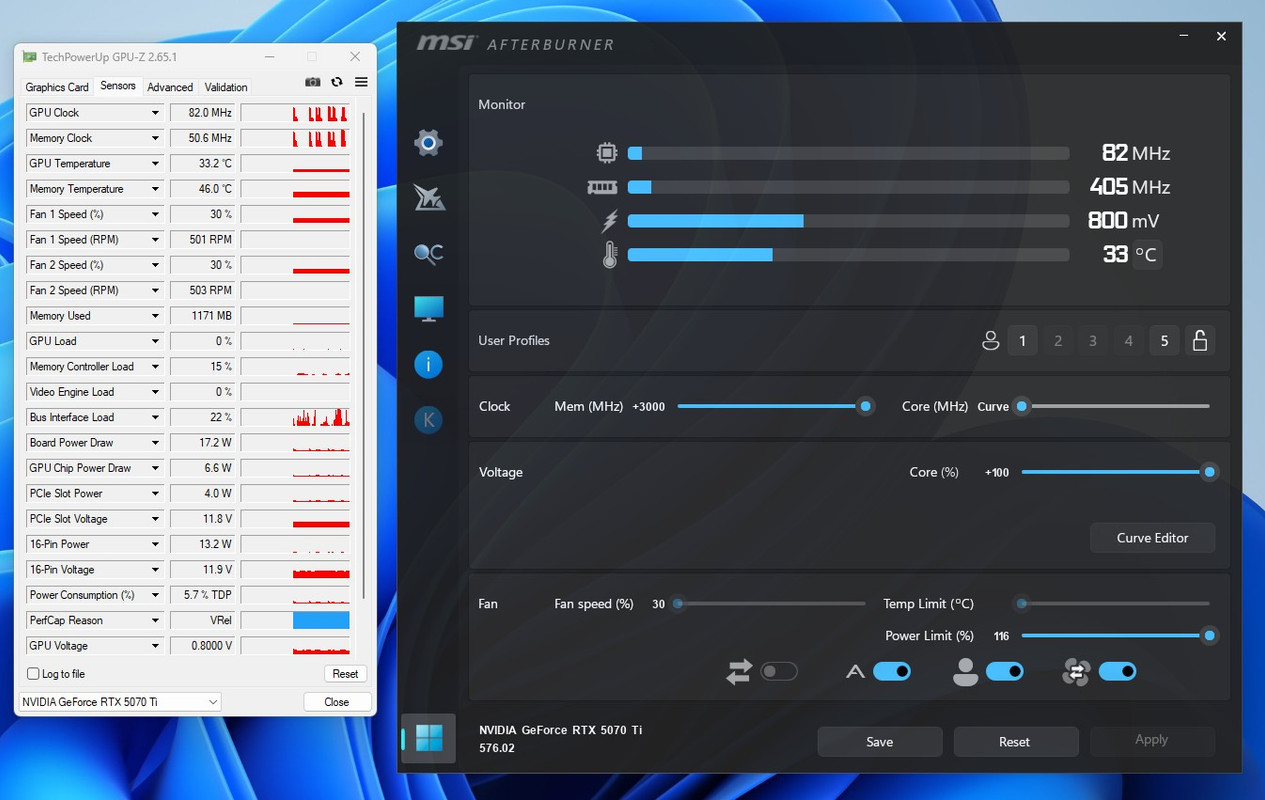Take GPU-Z screenshot with camera icon
This screenshot has width=1265, height=800.
coord(313,83)
